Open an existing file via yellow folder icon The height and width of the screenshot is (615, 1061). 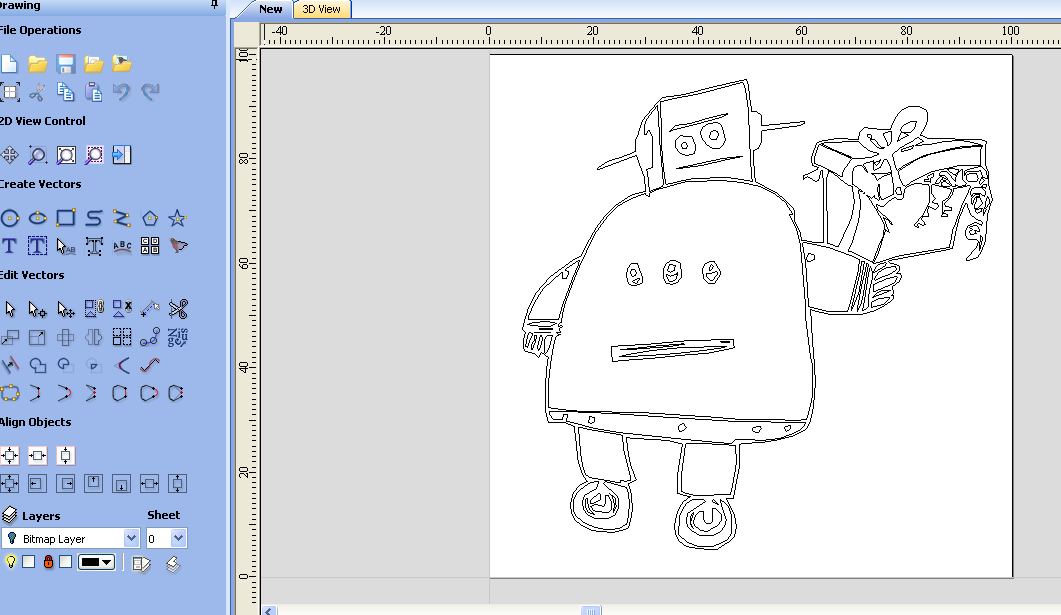tap(37, 64)
